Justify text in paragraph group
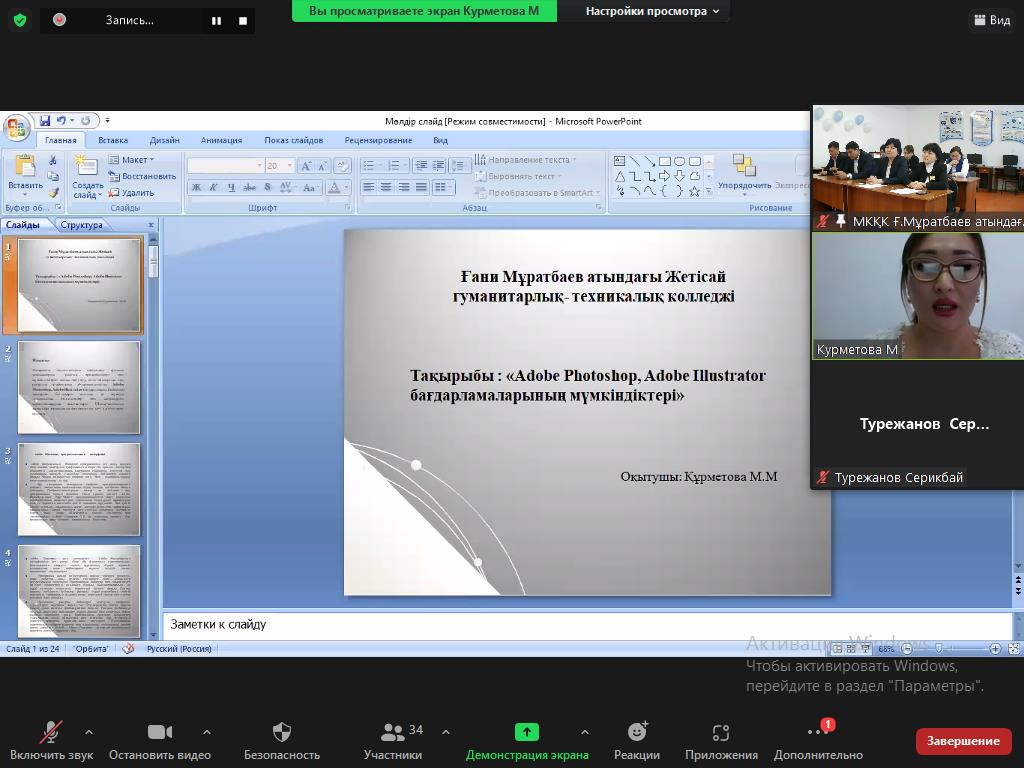 (x=422, y=187)
